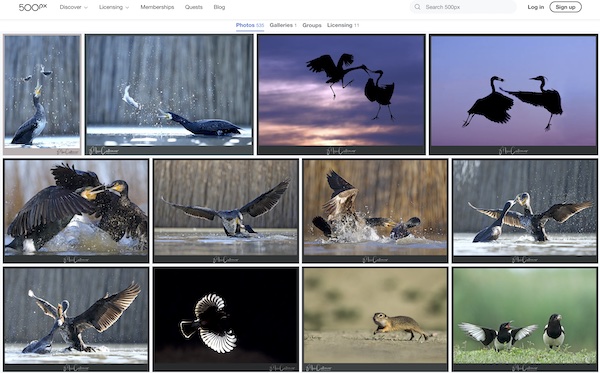
Task: Open the running ground squirrel photo
Action: pyautogui.click(x=375, y=319)
